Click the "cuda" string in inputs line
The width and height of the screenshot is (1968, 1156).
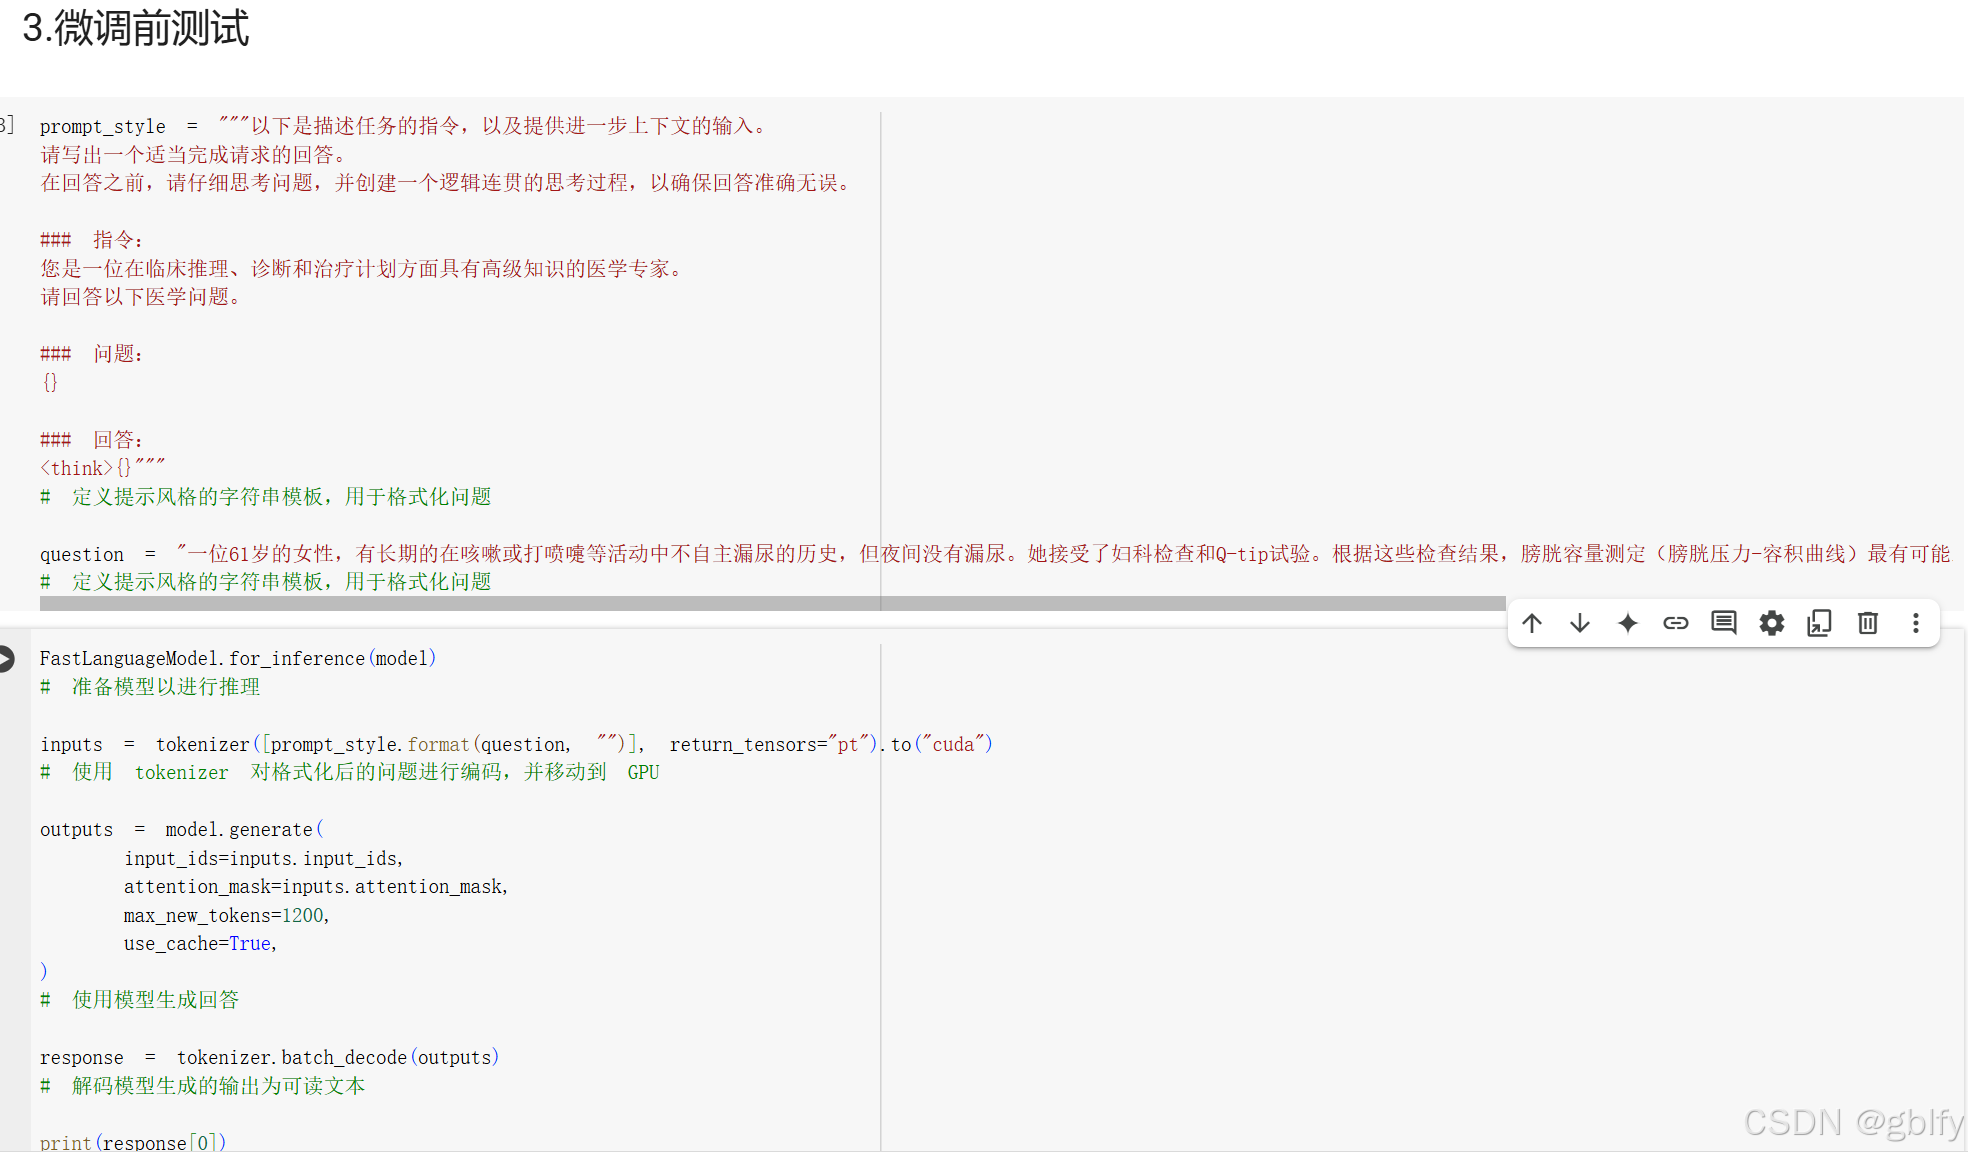(953, 745)
